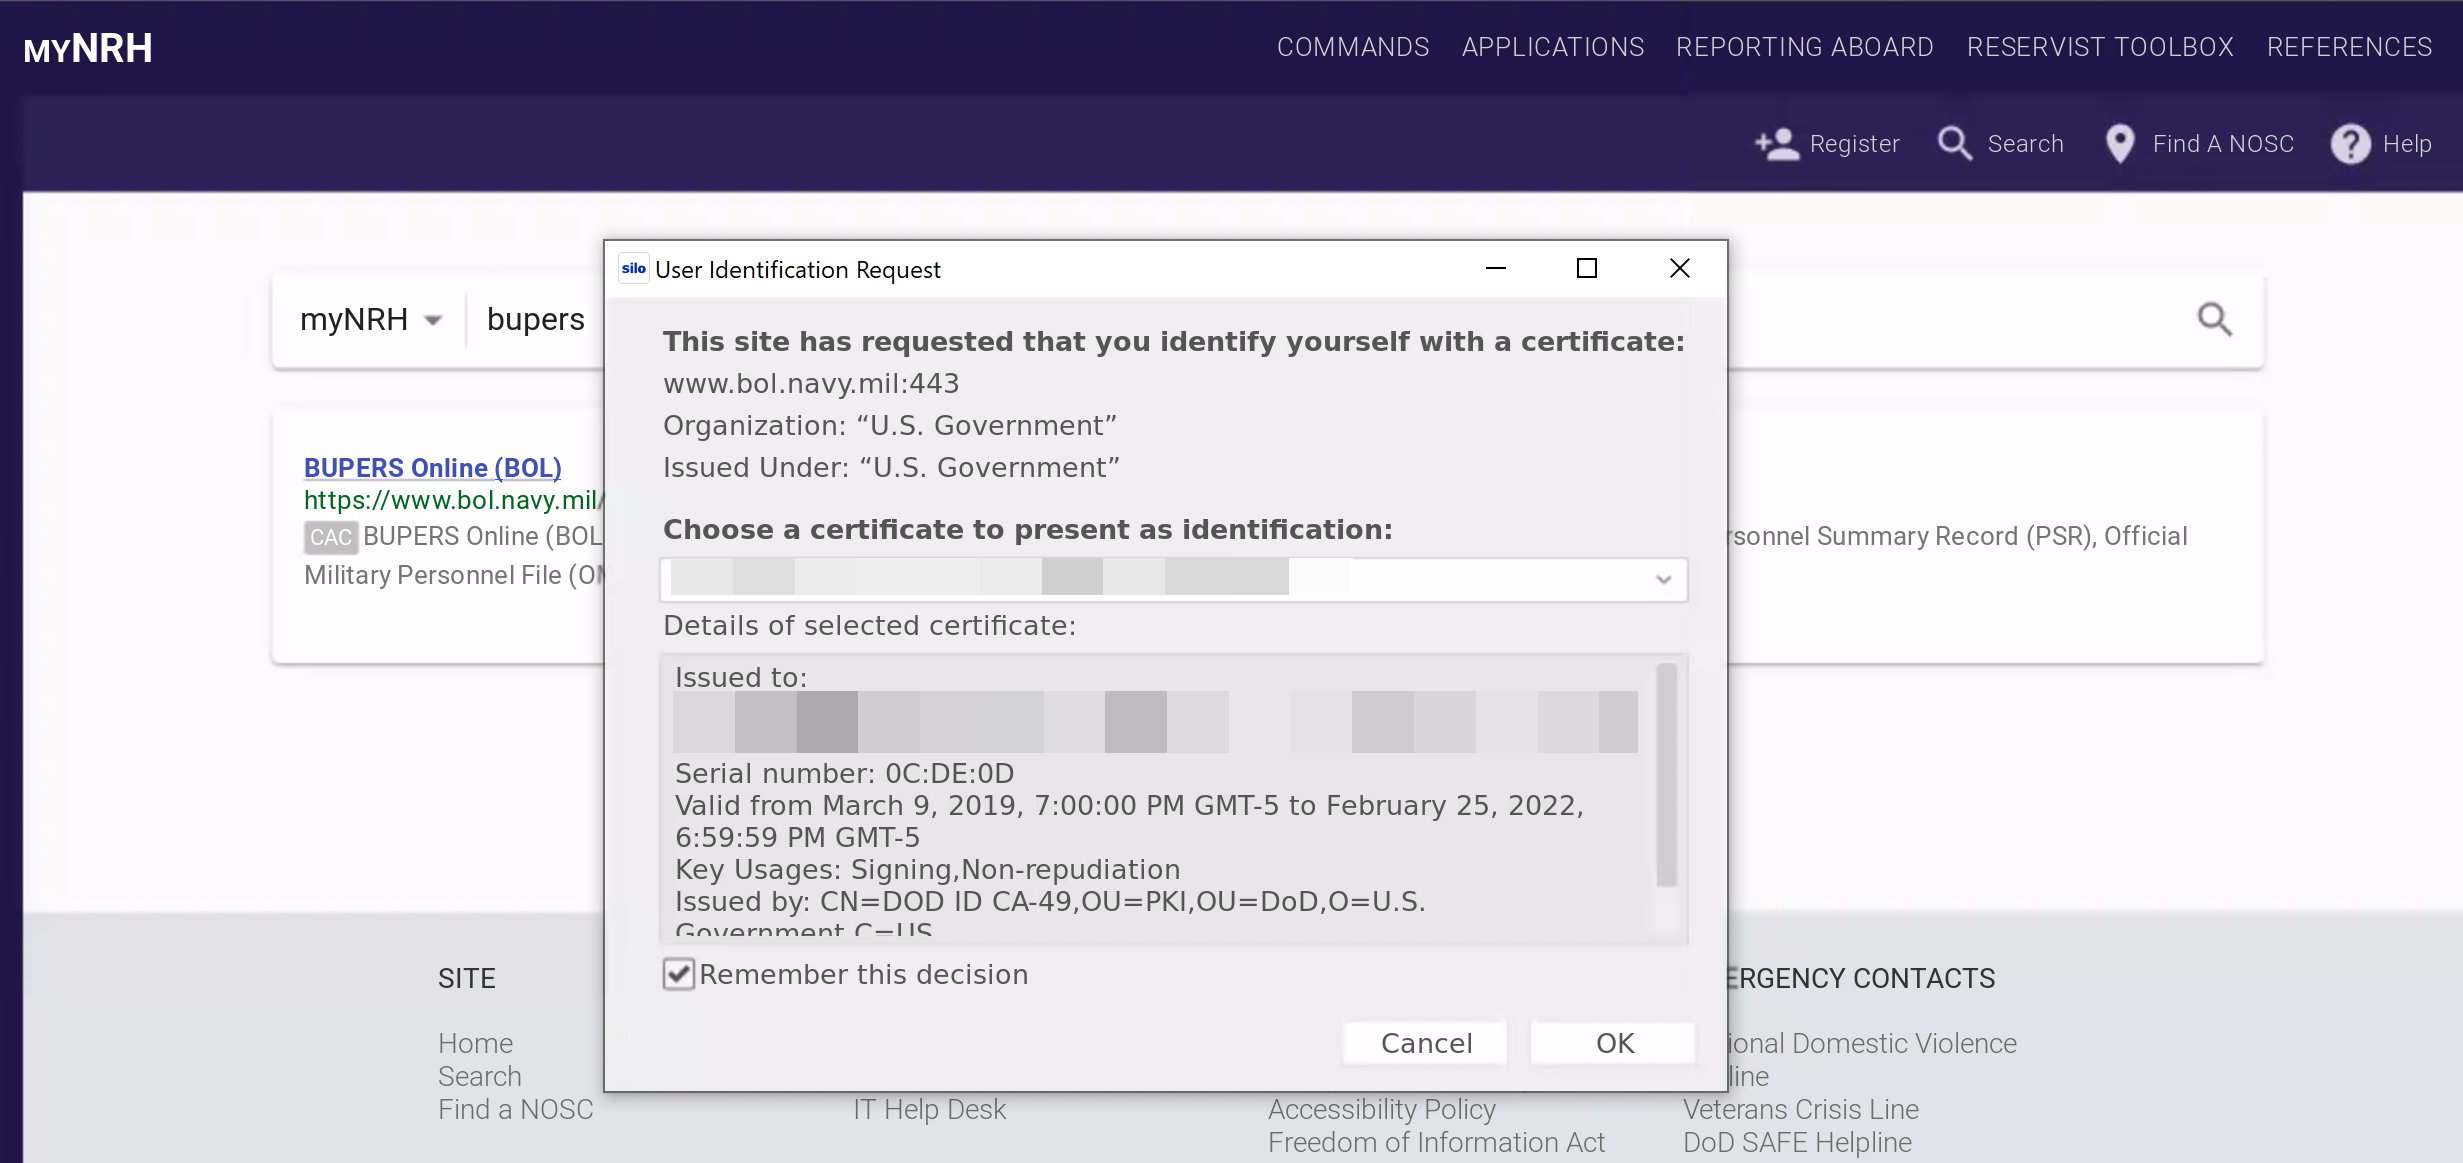Click the www.bol.navy.mil:443 text
Image resolution: width=2463 pixels, height=1163 pixels.
[811, 383]
